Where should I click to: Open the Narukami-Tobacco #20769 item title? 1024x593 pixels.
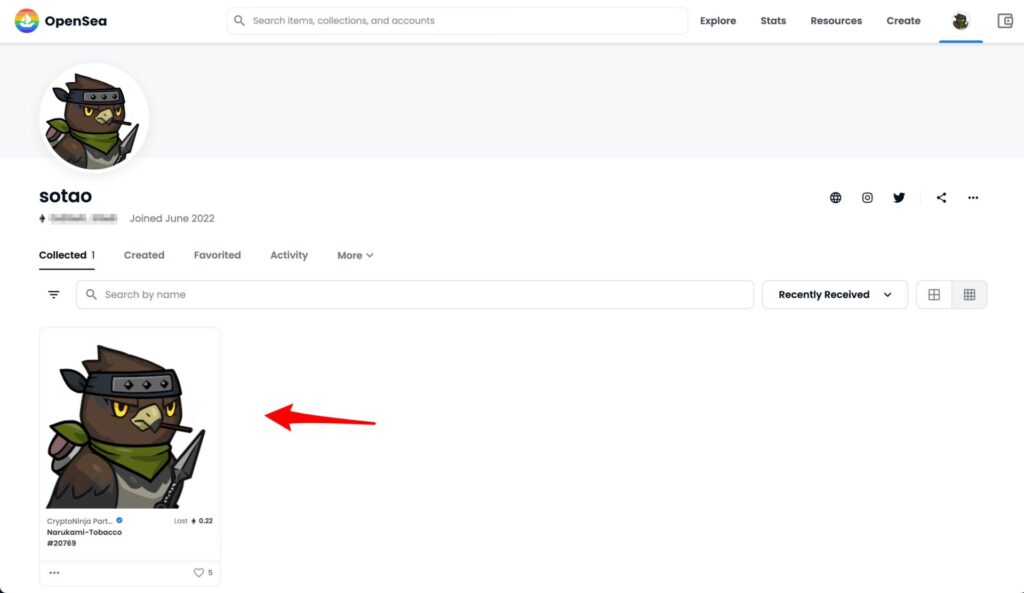pos(84,537)
